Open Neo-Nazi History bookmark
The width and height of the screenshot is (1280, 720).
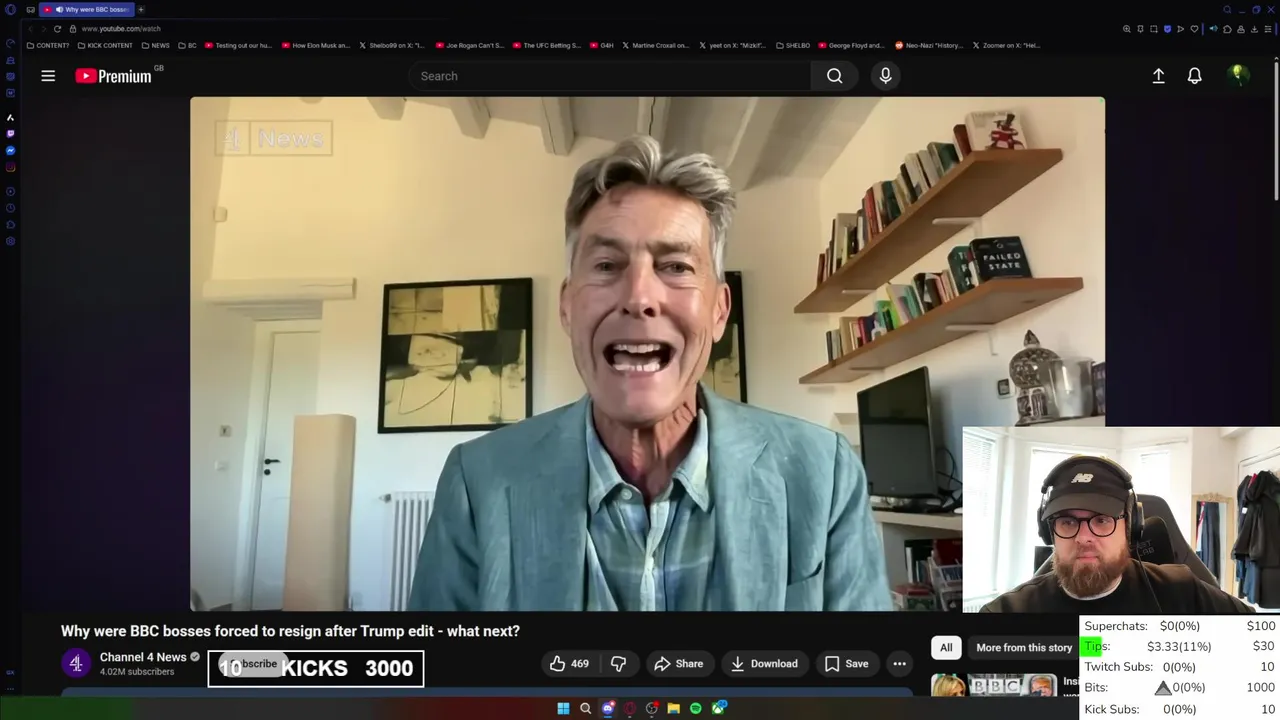tap(929, 45)
